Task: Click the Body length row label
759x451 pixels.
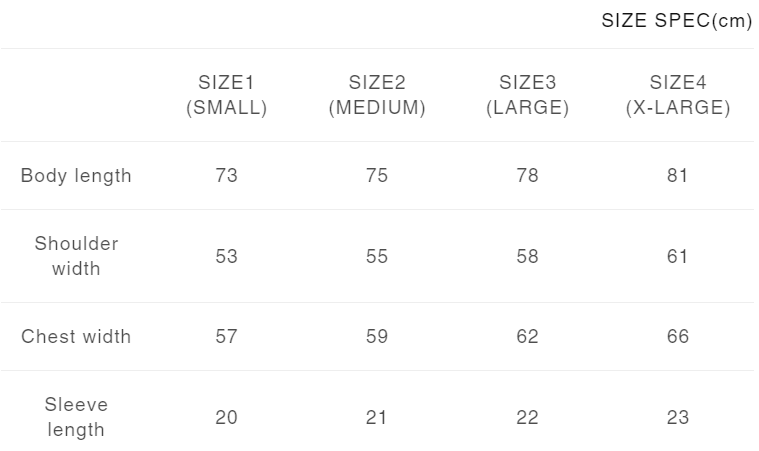Action: click(x=76, y=176)
